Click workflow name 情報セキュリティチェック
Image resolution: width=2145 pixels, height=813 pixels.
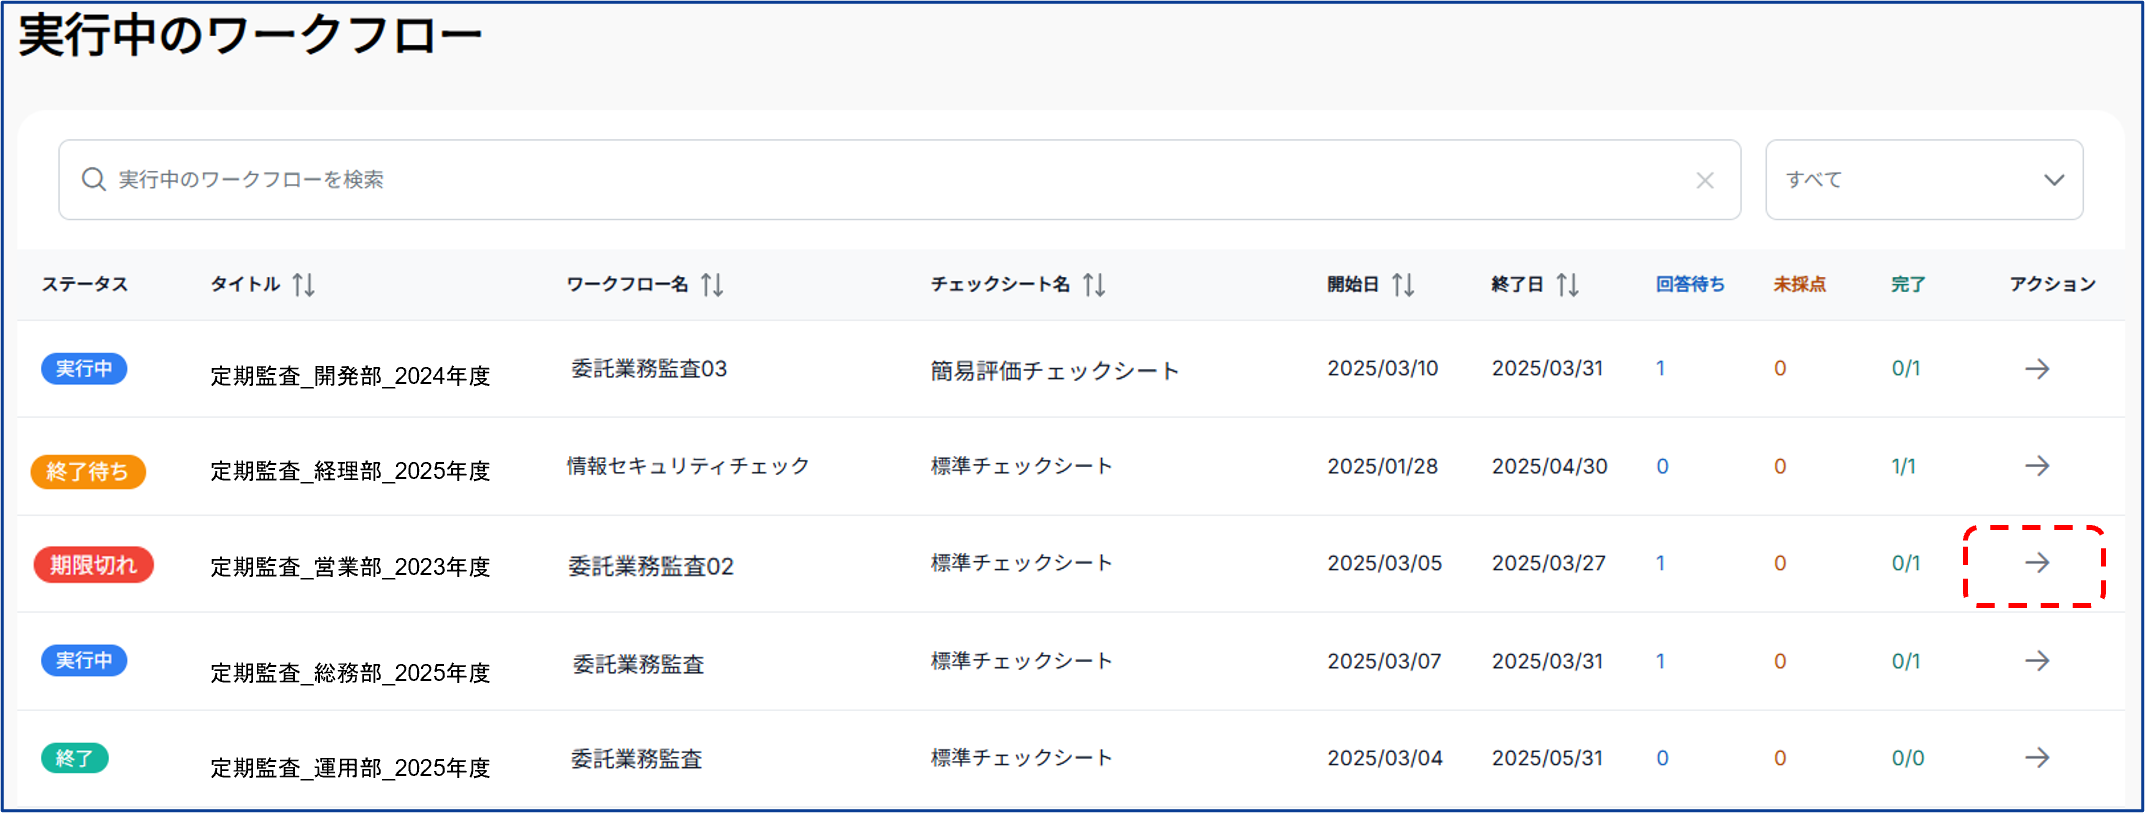pyautogui.click(x=688, y=466)
